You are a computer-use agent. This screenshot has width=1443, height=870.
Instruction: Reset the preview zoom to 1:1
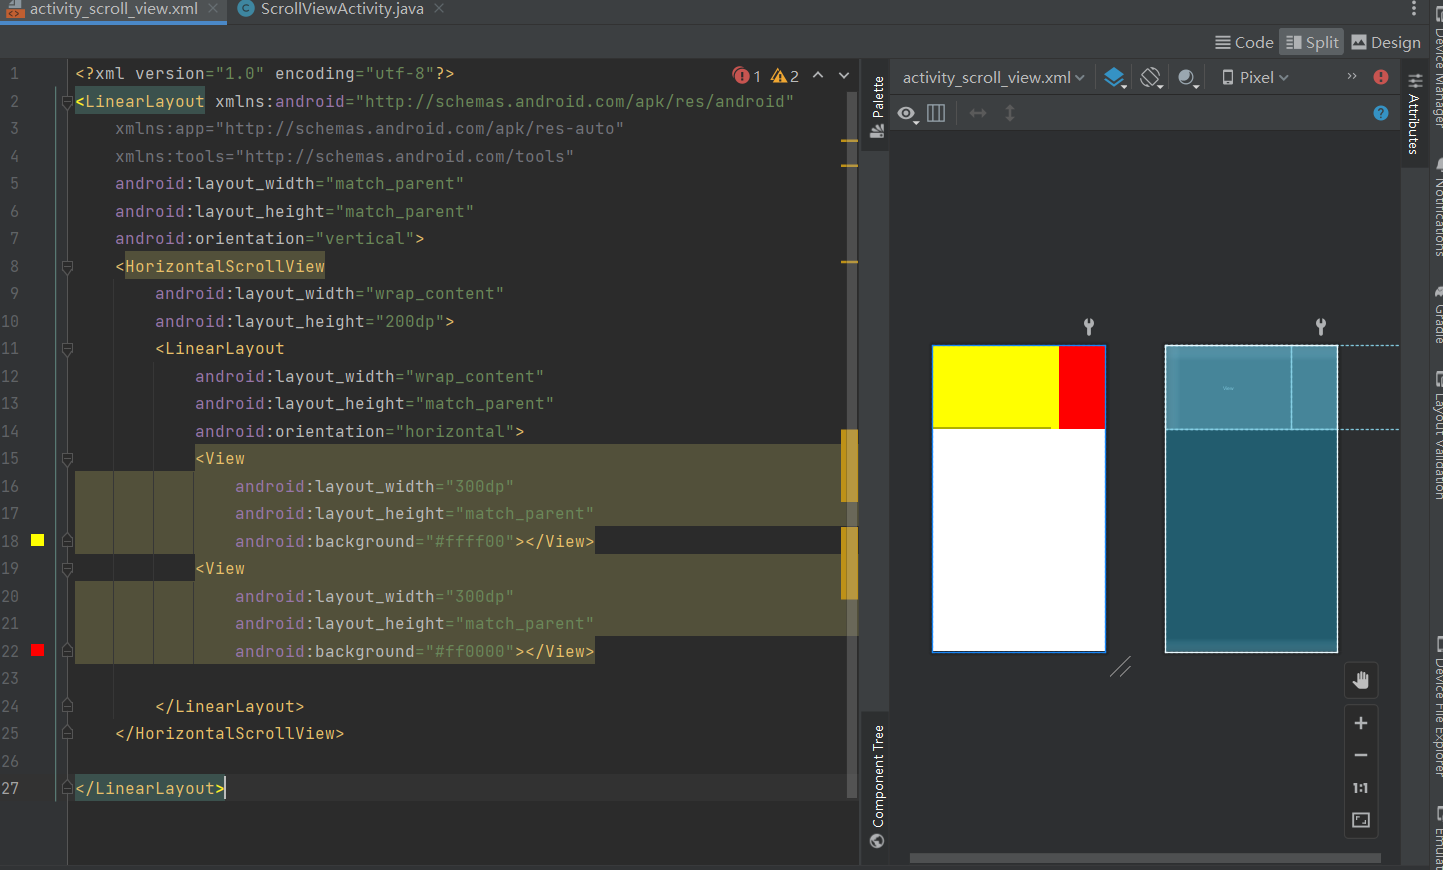pos(1361,788)
